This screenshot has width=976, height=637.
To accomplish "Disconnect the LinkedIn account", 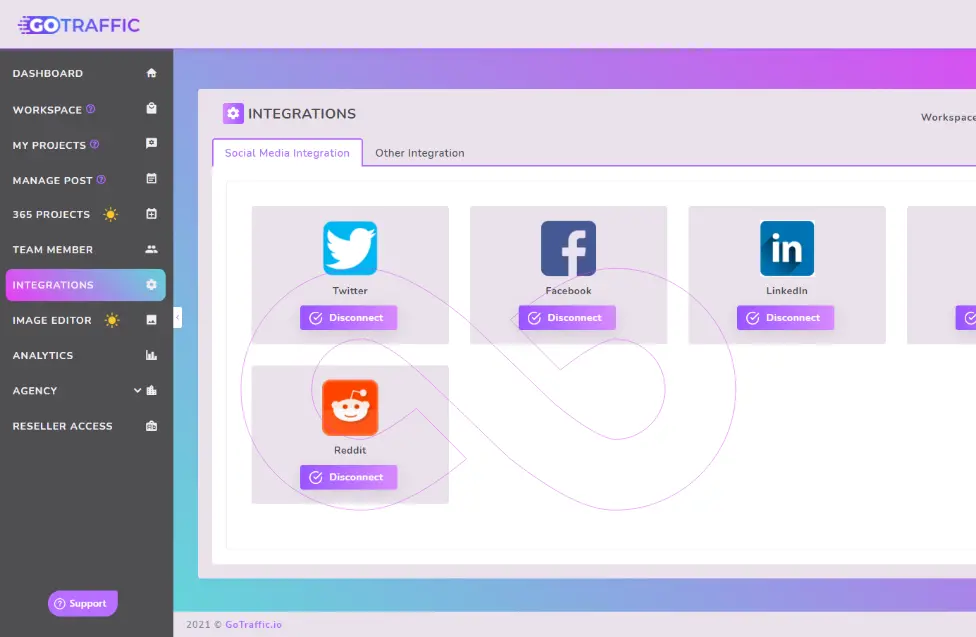I will (x=786, y=318).
